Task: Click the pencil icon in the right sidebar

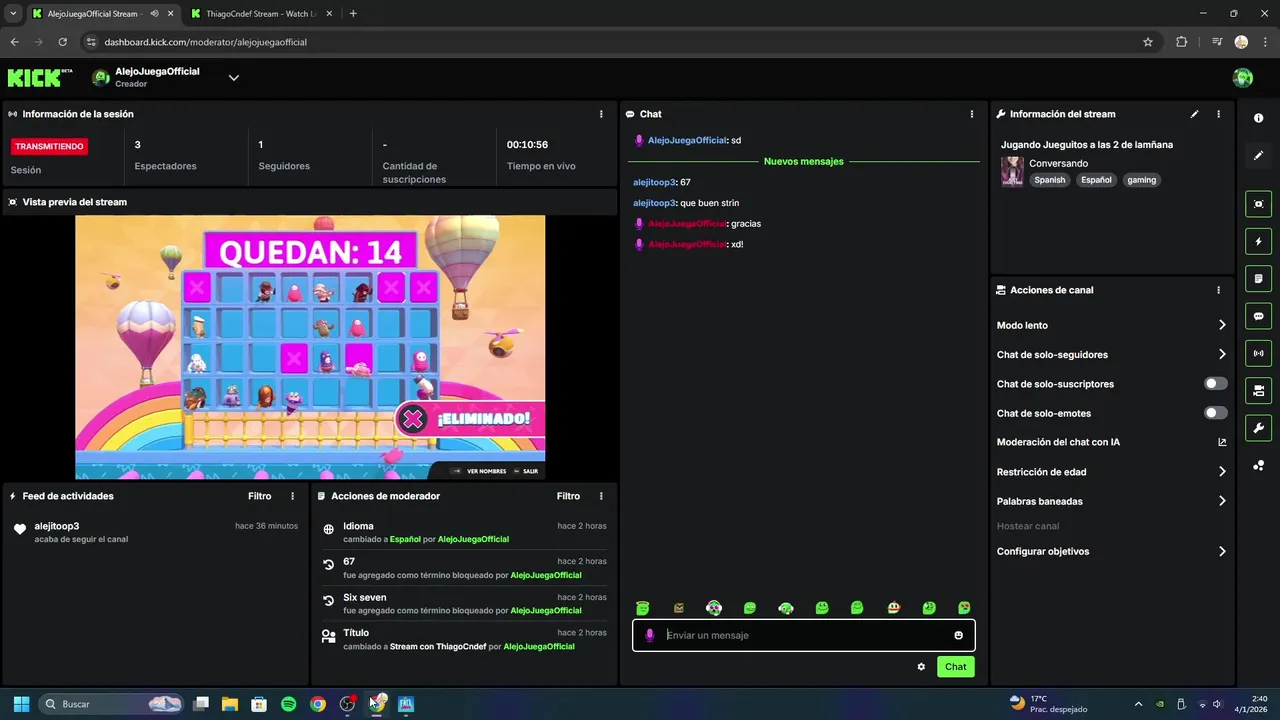Action: pos(1258,156)
